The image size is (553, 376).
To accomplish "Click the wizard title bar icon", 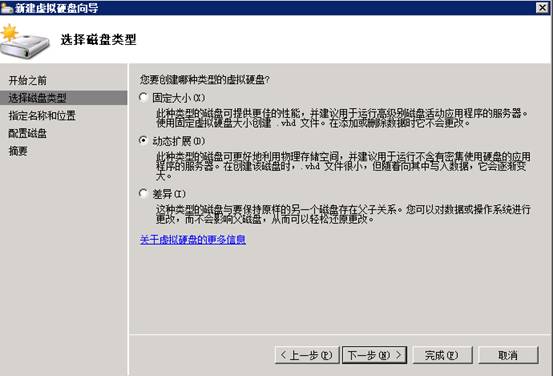I will (x=7, y=7).
